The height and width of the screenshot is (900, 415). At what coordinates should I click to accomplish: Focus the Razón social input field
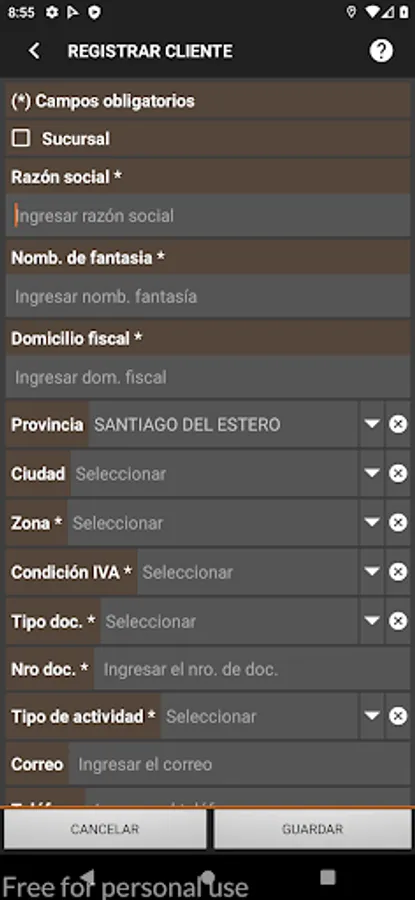tap(208, 216)
